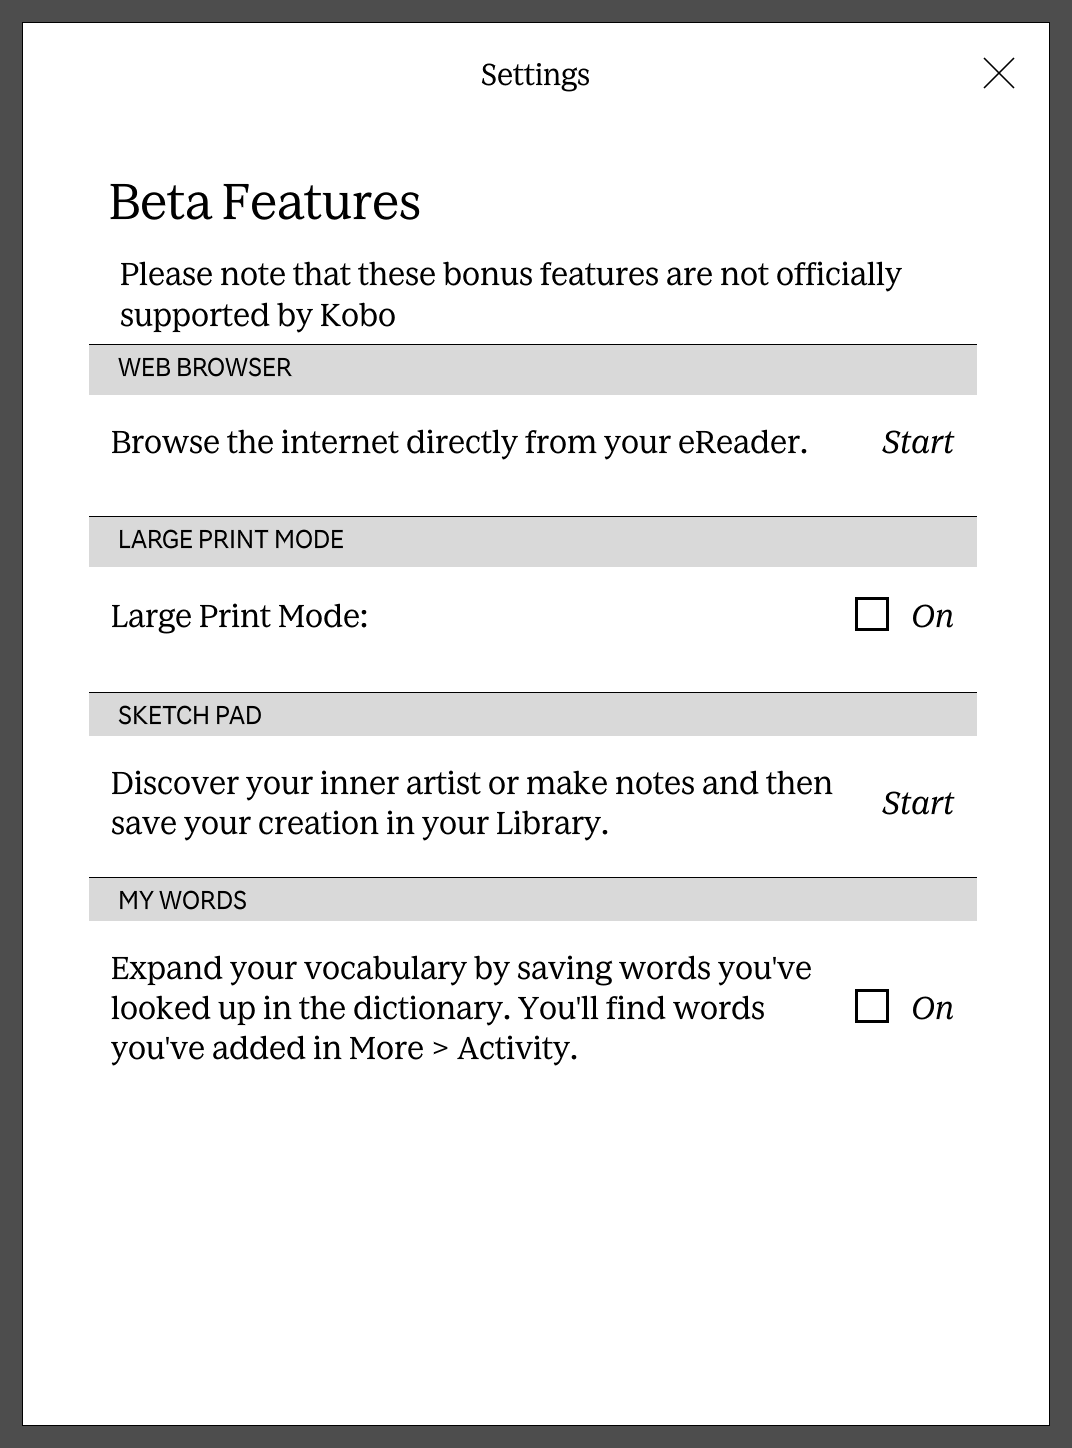
Task: Click the not officially supported by Kobo notice
Action: [510, 294]
